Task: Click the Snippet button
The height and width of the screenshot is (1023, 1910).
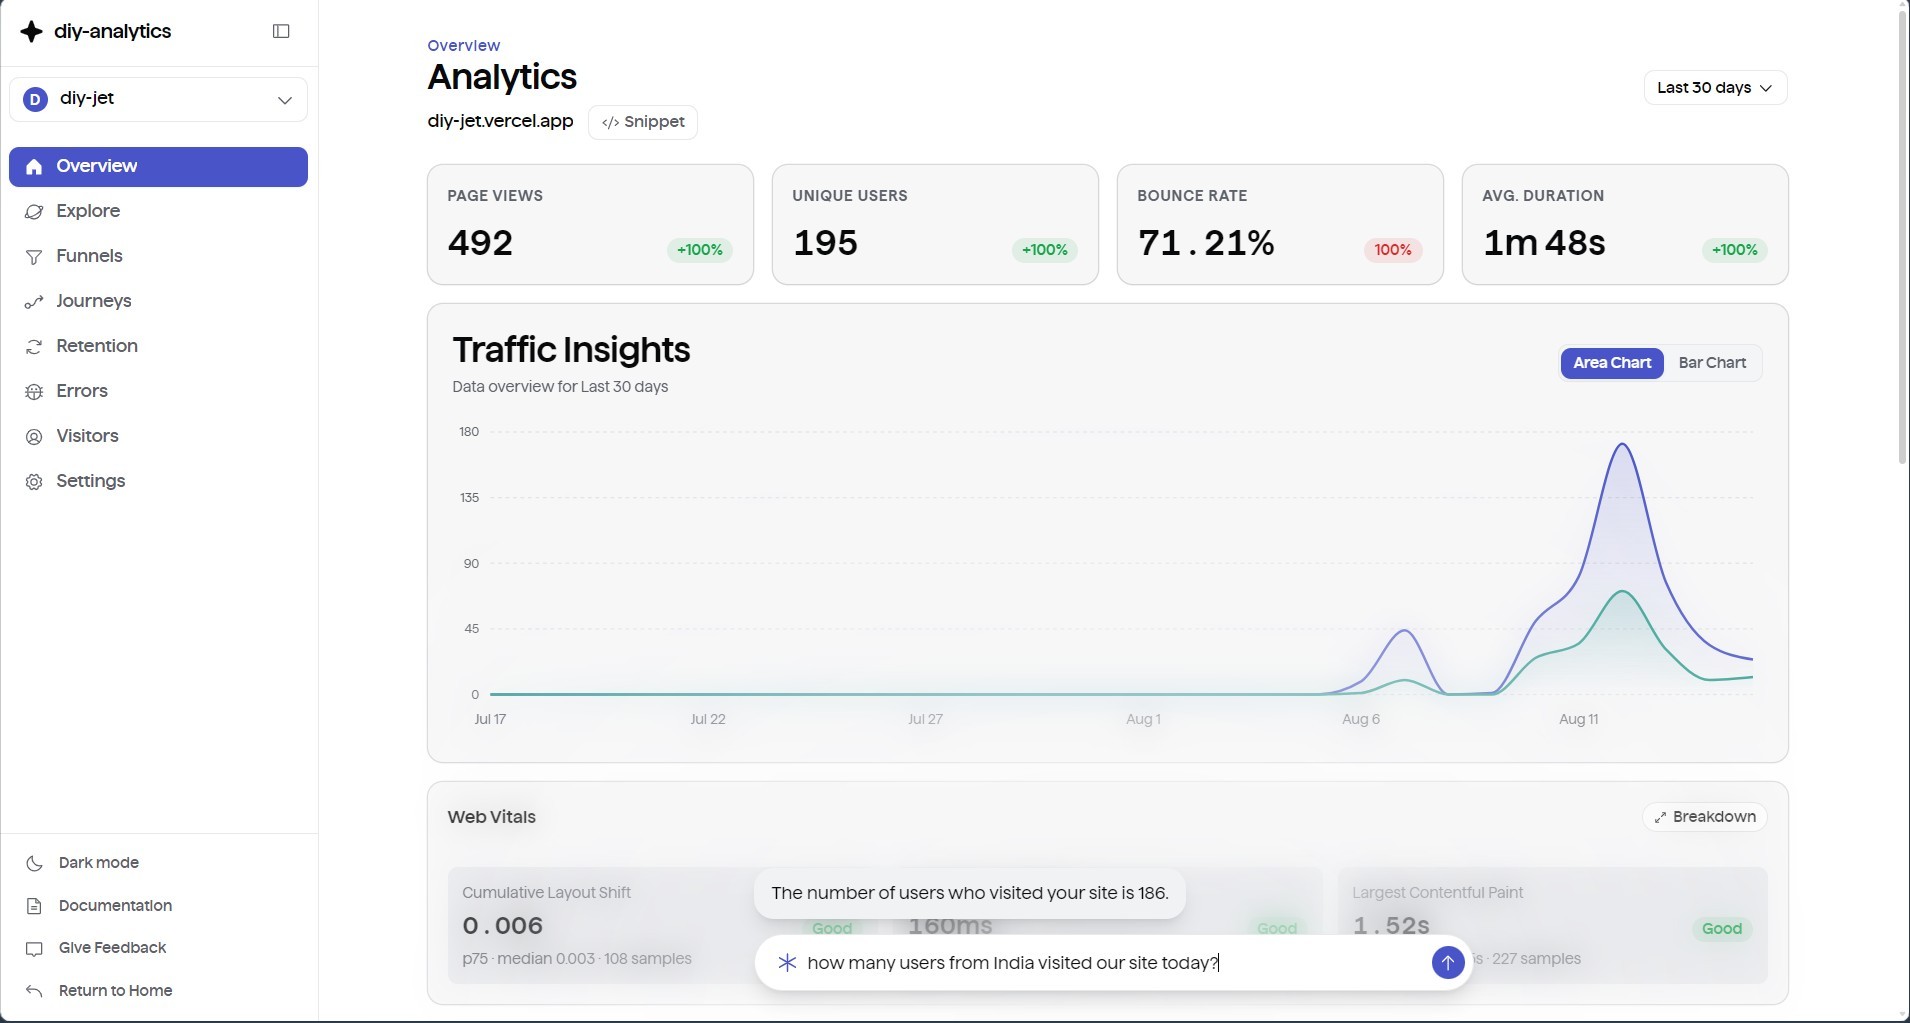Action: point(643,122)
